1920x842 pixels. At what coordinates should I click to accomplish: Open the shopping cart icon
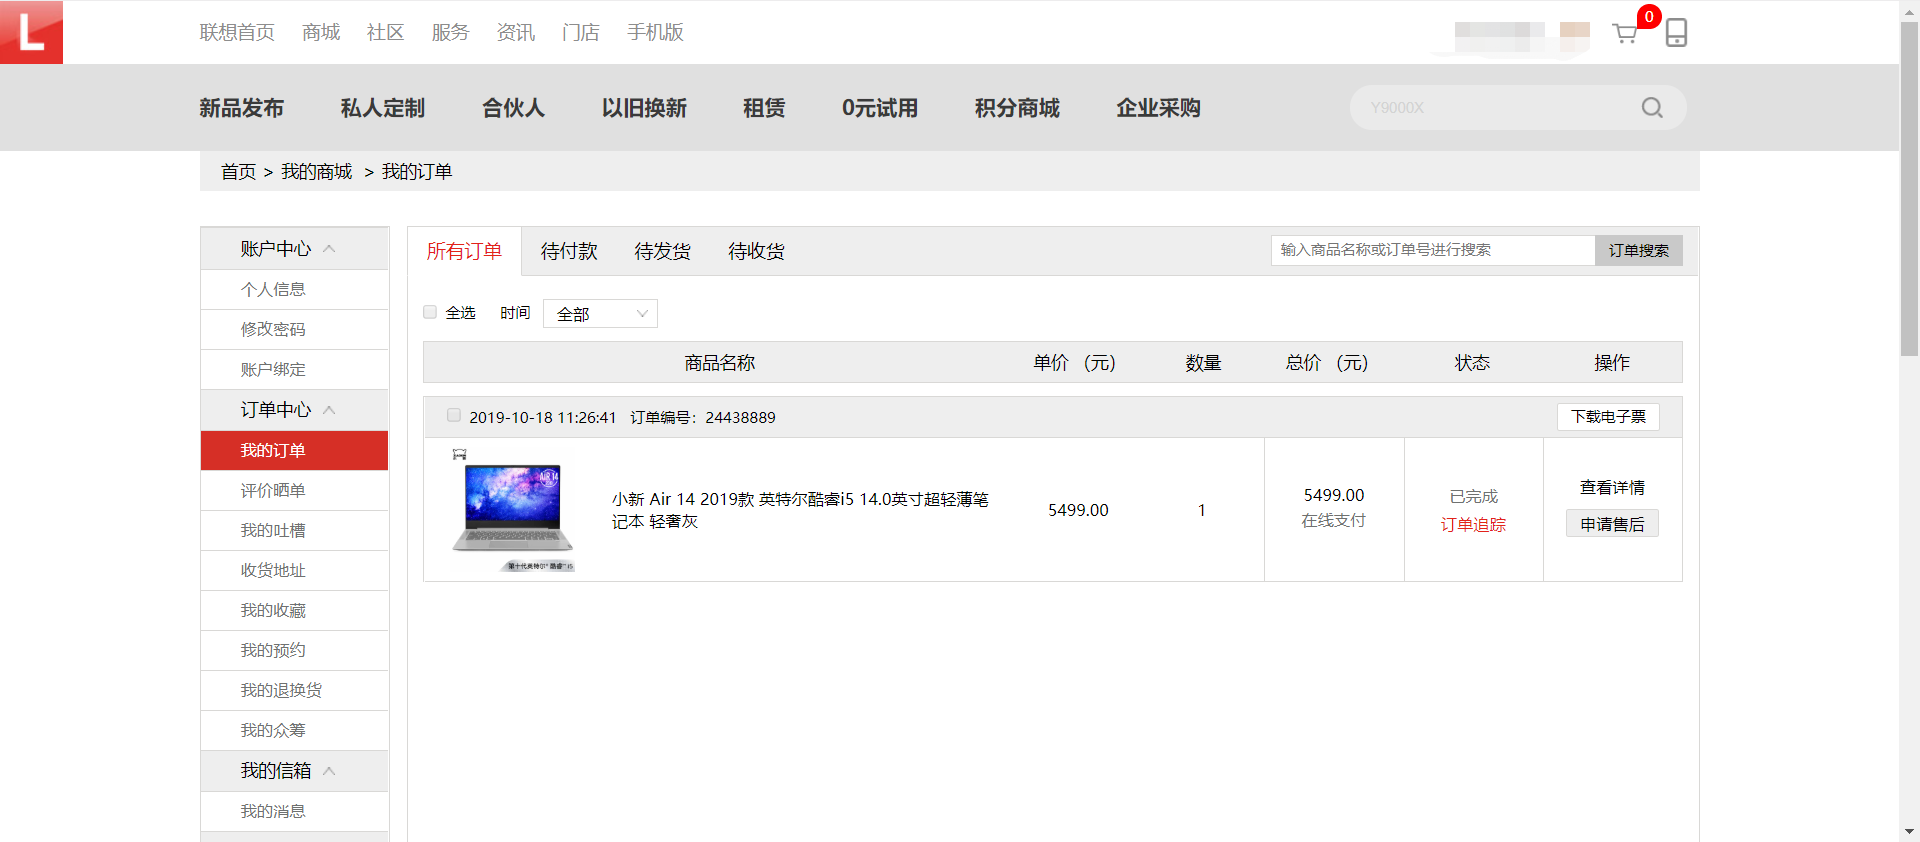click(1625, 34)
